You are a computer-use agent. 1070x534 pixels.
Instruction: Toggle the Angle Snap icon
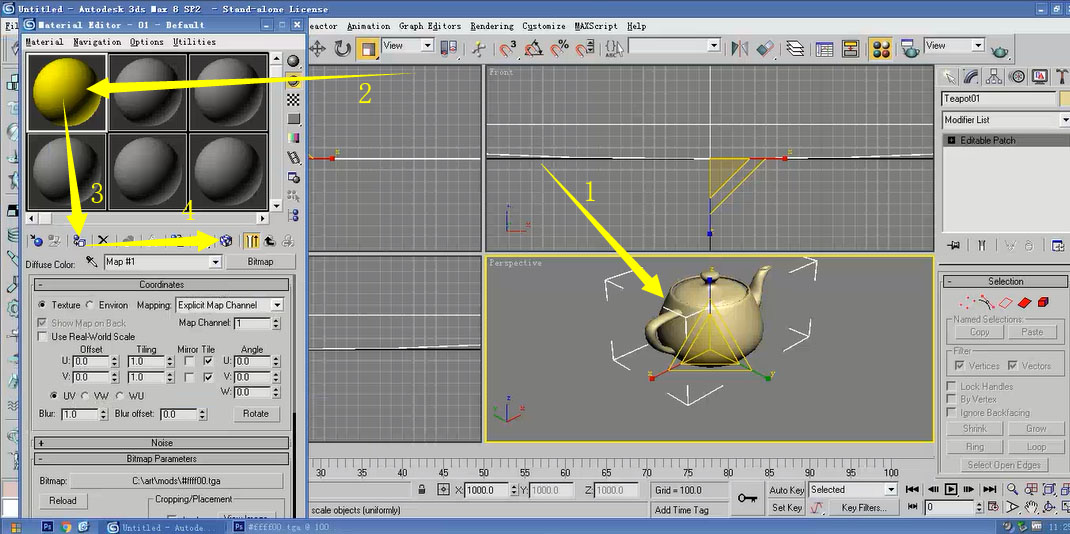click(533, 48)
